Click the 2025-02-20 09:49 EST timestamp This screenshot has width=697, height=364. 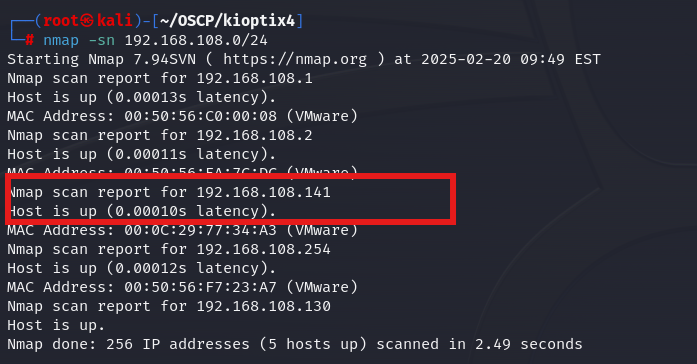click(x=511, y=59)
